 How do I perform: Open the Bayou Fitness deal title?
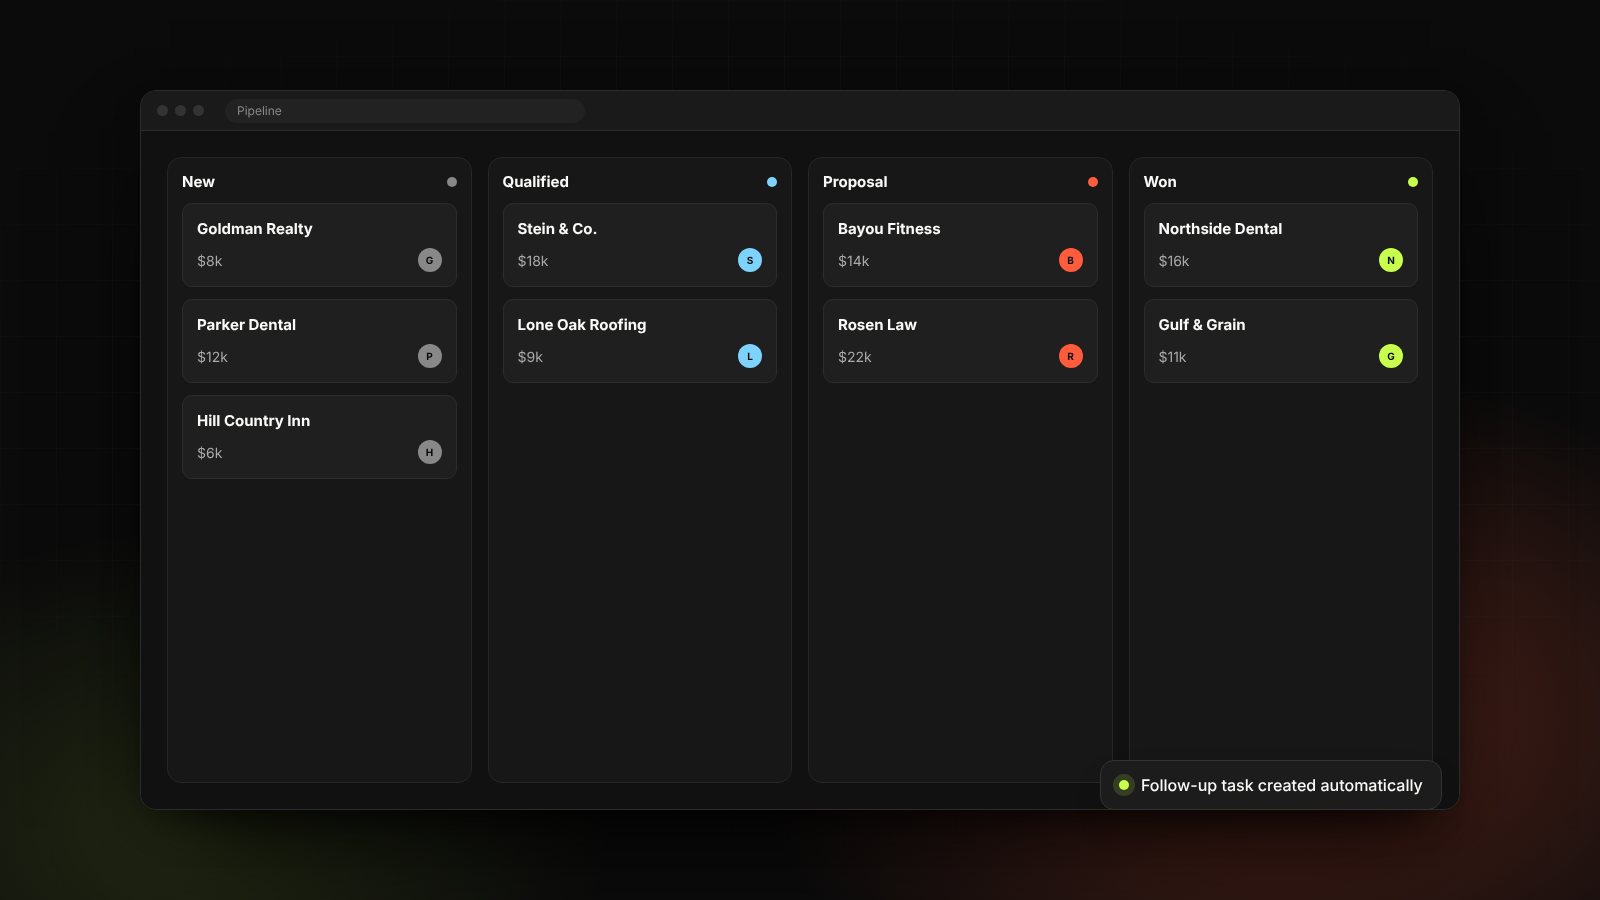coord(889,229)
